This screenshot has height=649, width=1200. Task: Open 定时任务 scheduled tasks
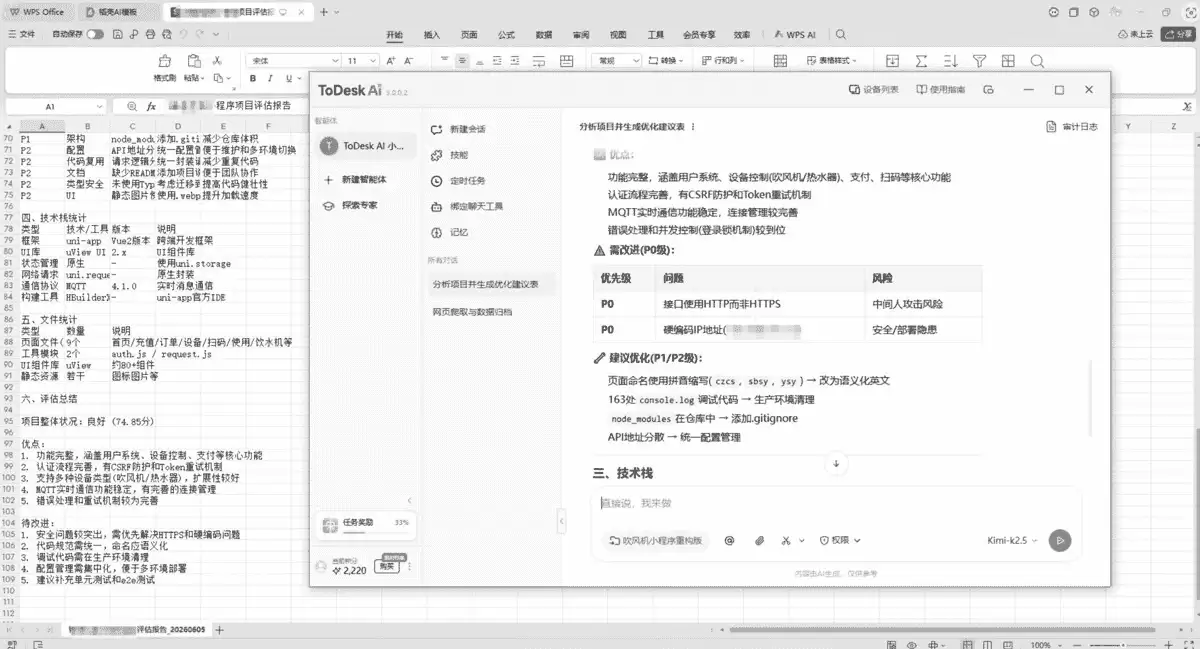pos(458,181)
